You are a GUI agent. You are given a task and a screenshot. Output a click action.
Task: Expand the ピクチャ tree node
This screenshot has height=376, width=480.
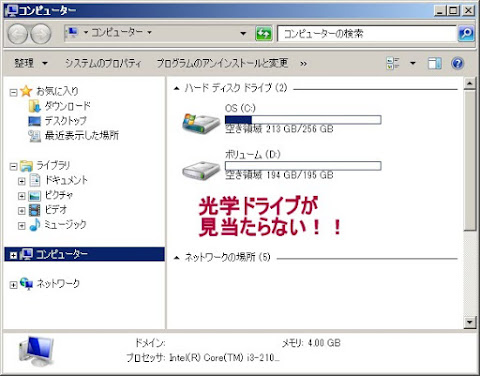pos(22,196)
